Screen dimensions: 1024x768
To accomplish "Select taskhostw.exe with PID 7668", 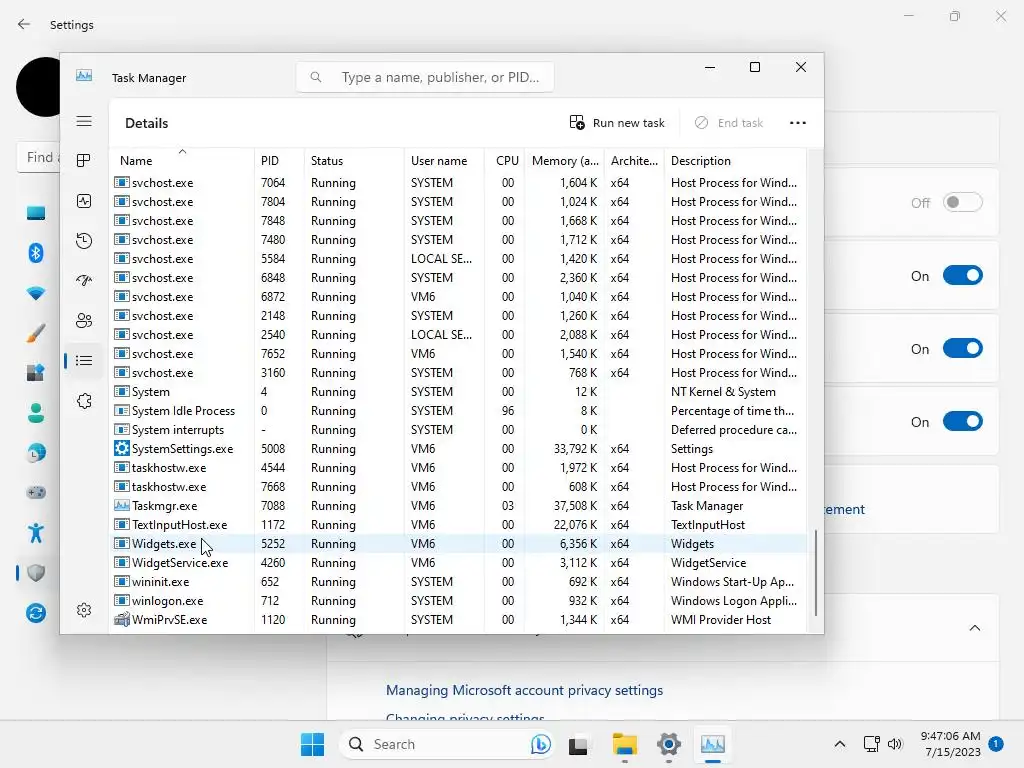I will pyautogui.click(x=459, y=487).
